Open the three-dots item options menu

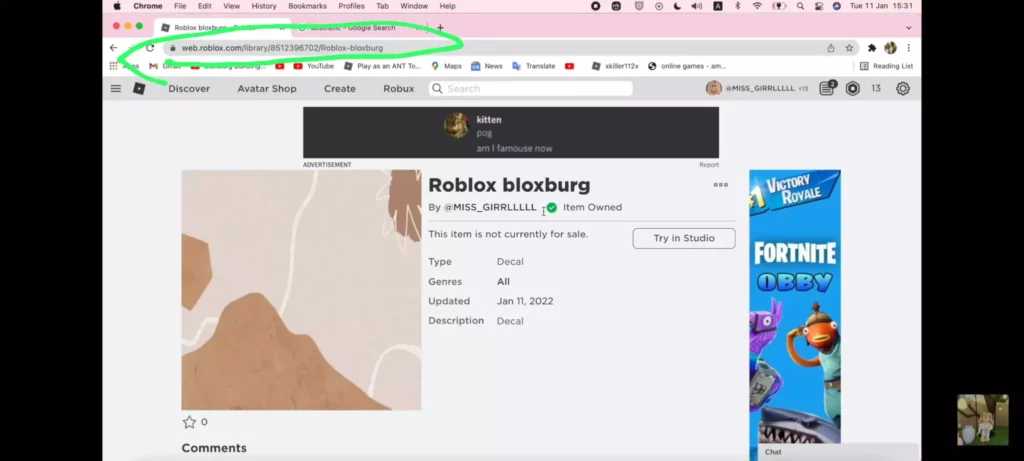(720, 185)
